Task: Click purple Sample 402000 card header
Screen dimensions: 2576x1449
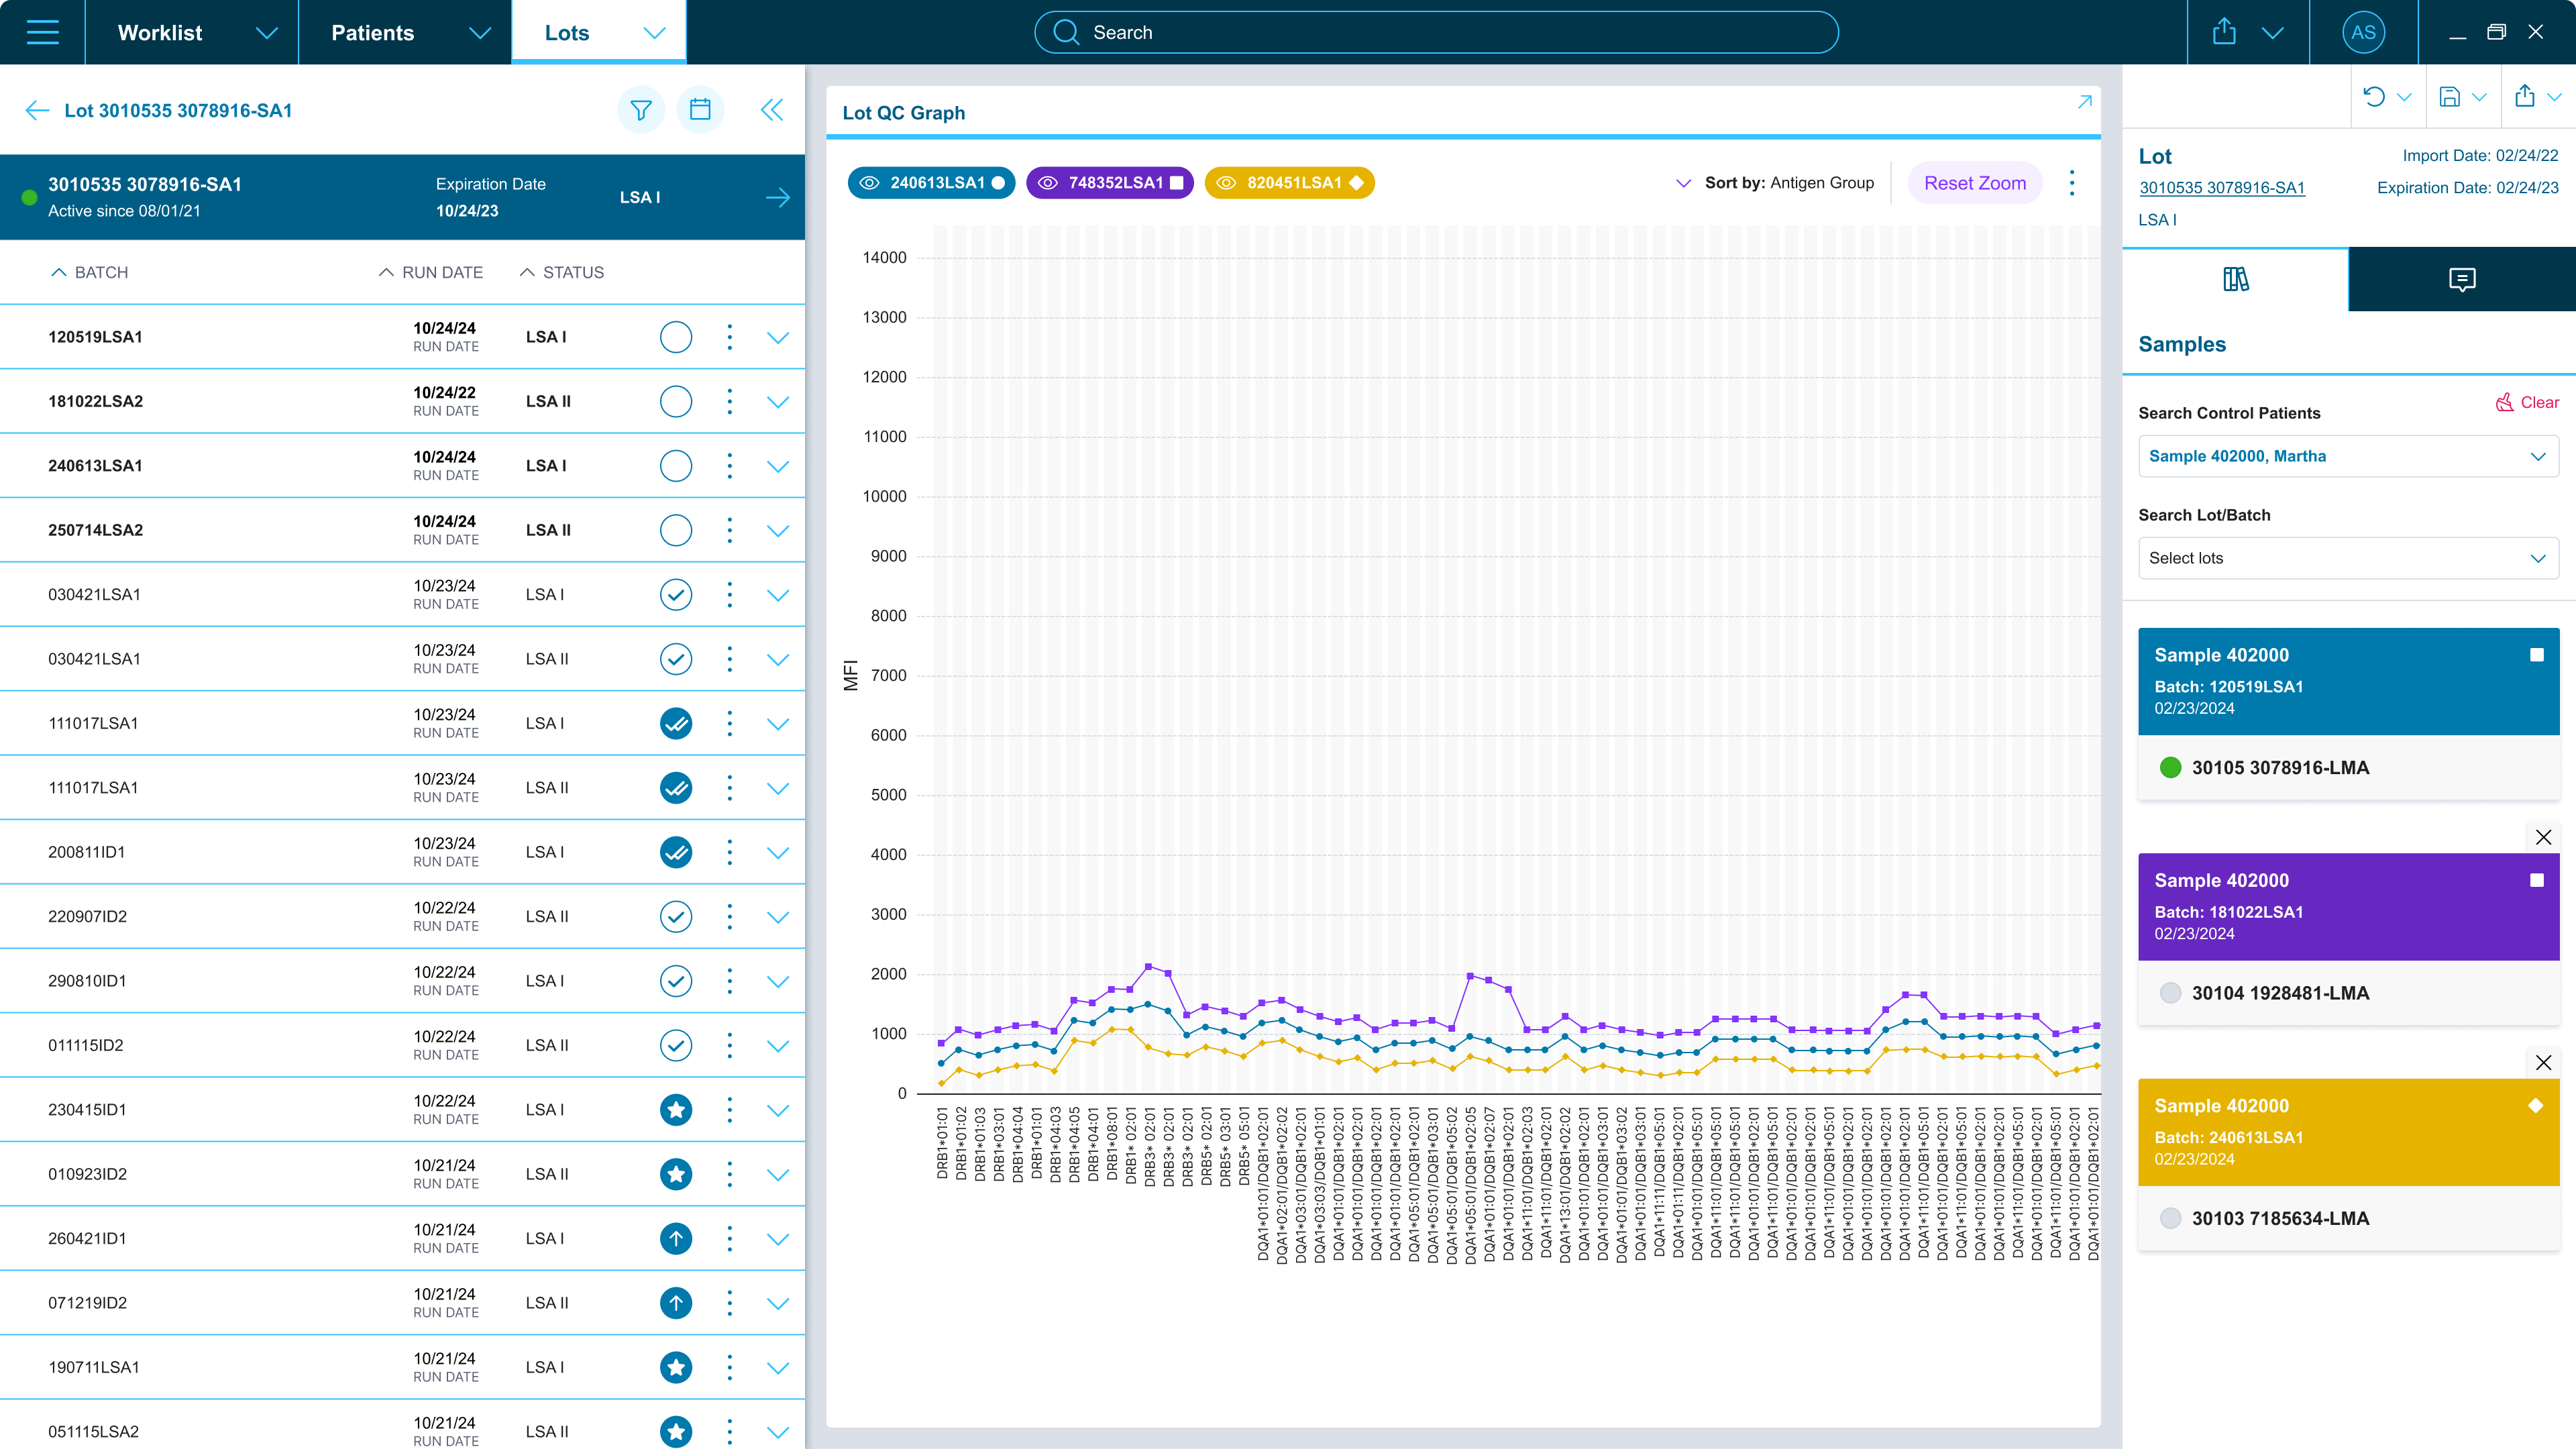Action: pos(2347,906)
